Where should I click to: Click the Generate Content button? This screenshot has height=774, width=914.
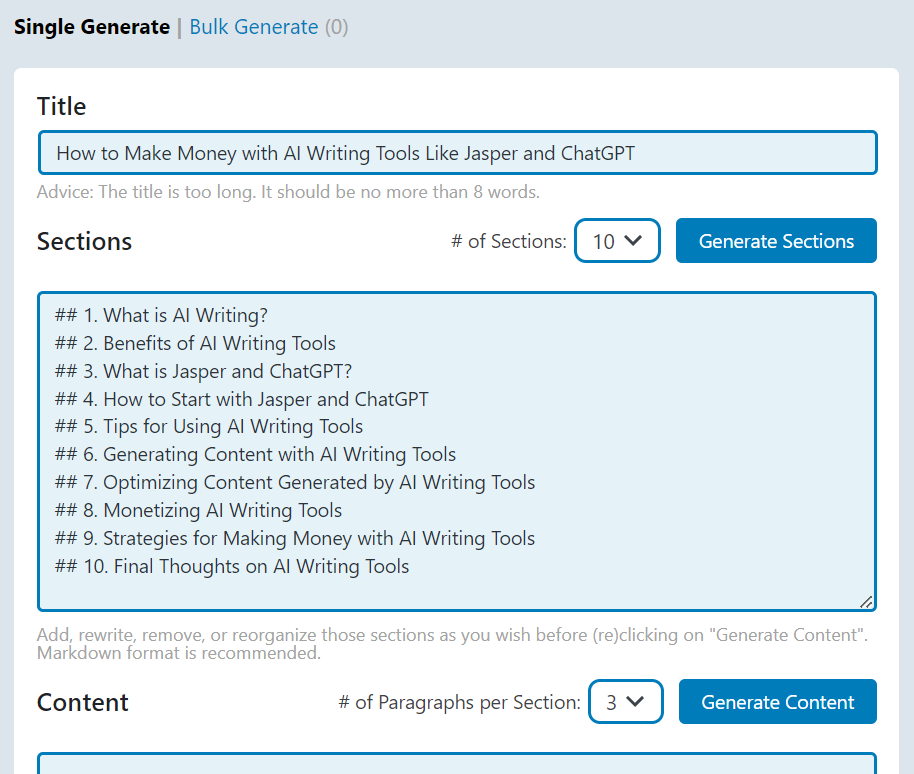coord(778,702)
